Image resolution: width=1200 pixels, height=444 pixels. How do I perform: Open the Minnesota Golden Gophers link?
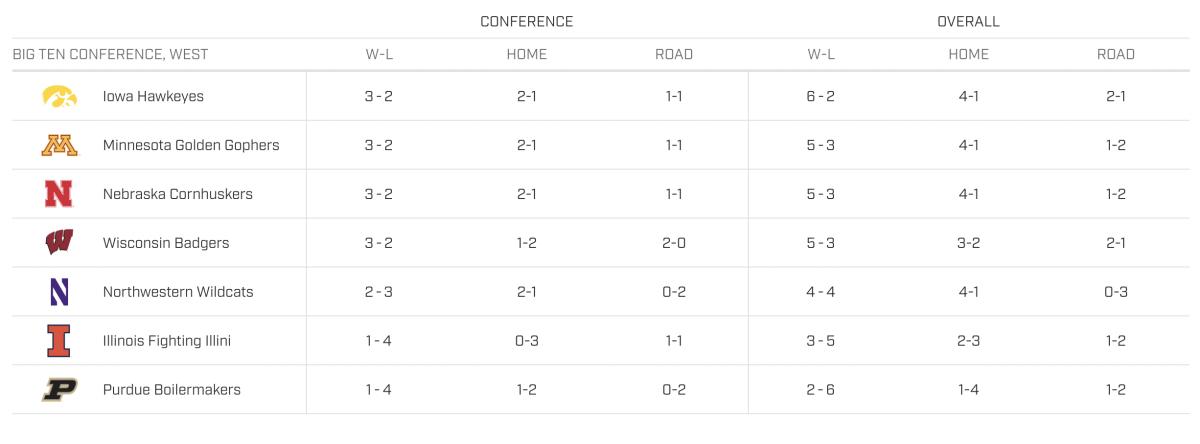click(191, 146)
